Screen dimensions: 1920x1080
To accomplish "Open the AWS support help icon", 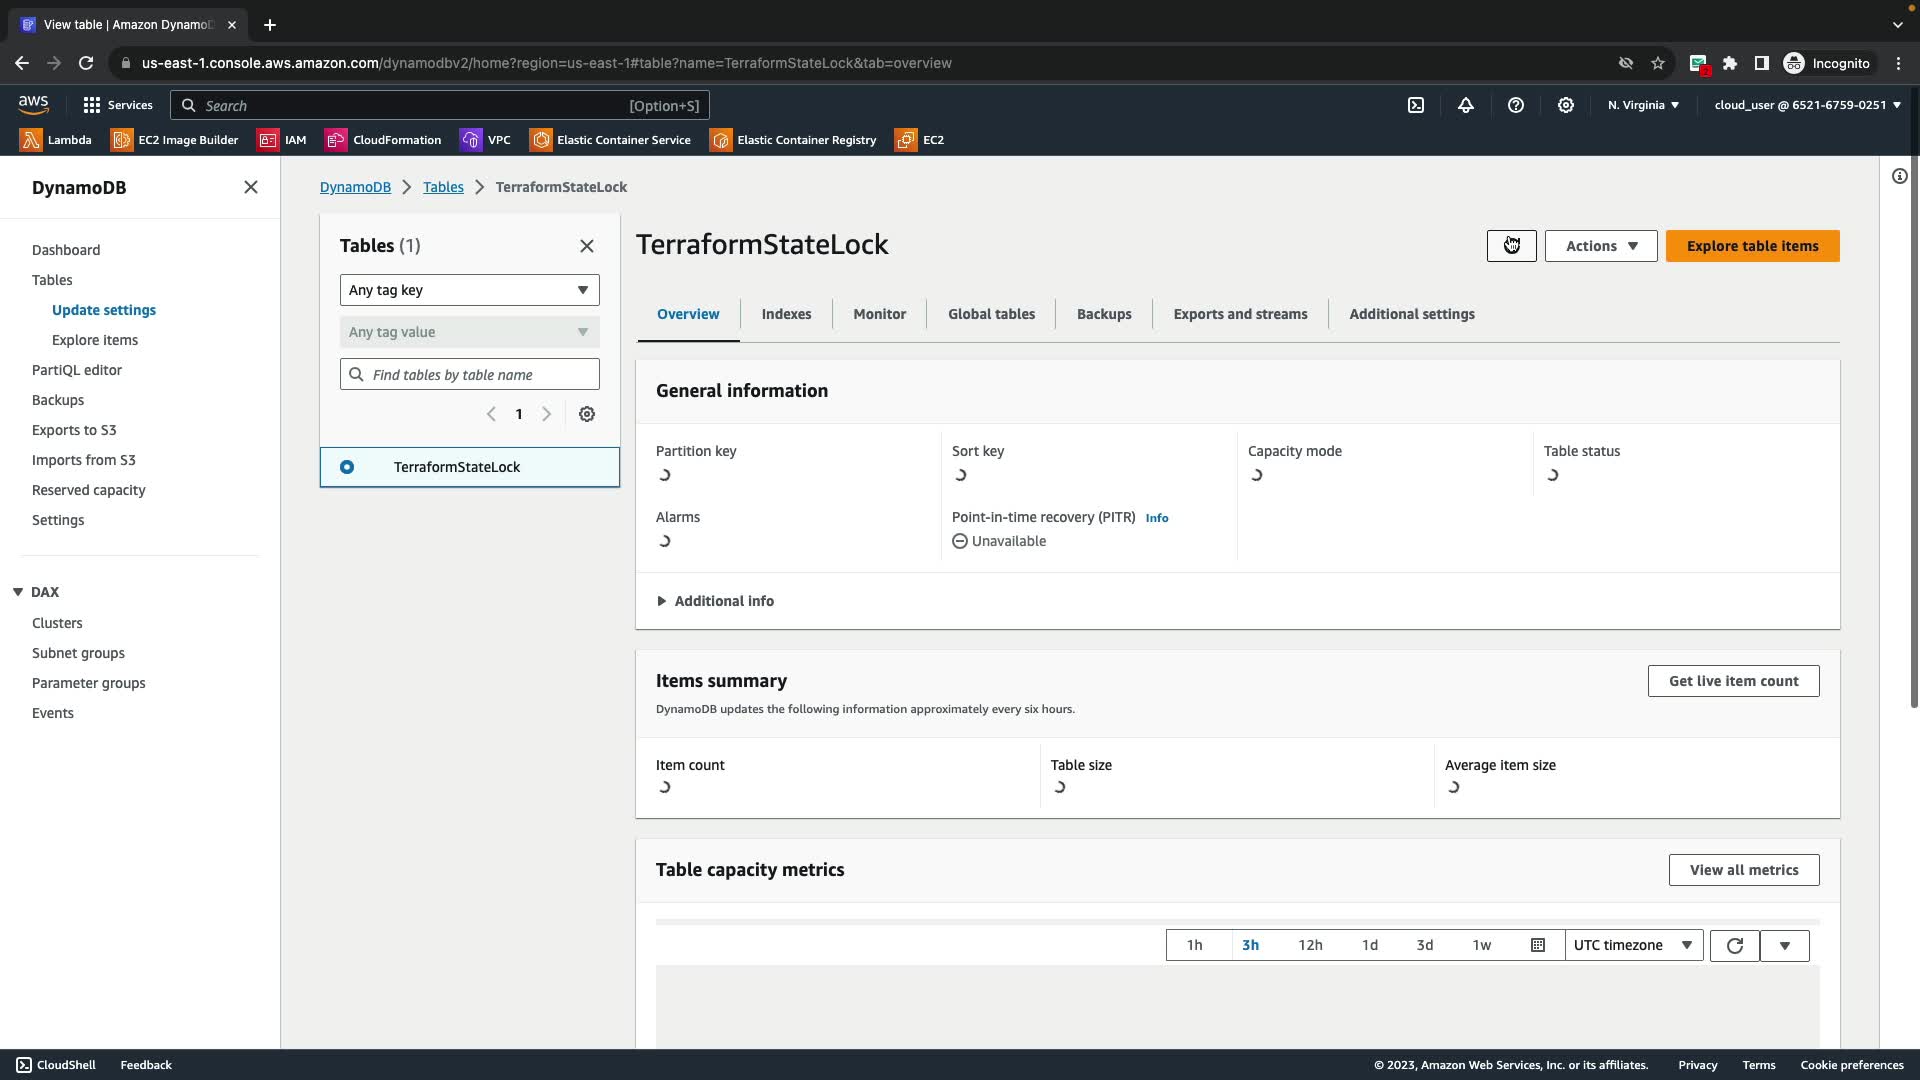I will tap(1516, 105).
